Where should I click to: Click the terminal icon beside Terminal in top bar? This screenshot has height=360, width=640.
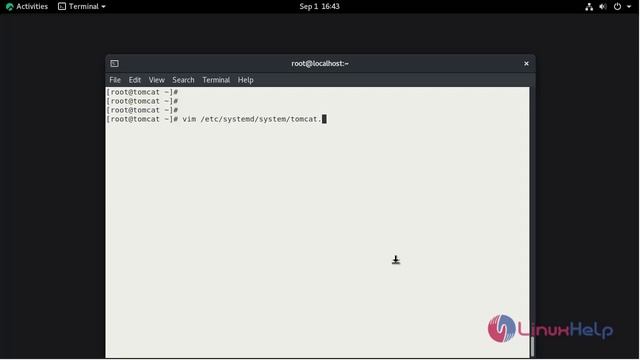tap(62, 7)
